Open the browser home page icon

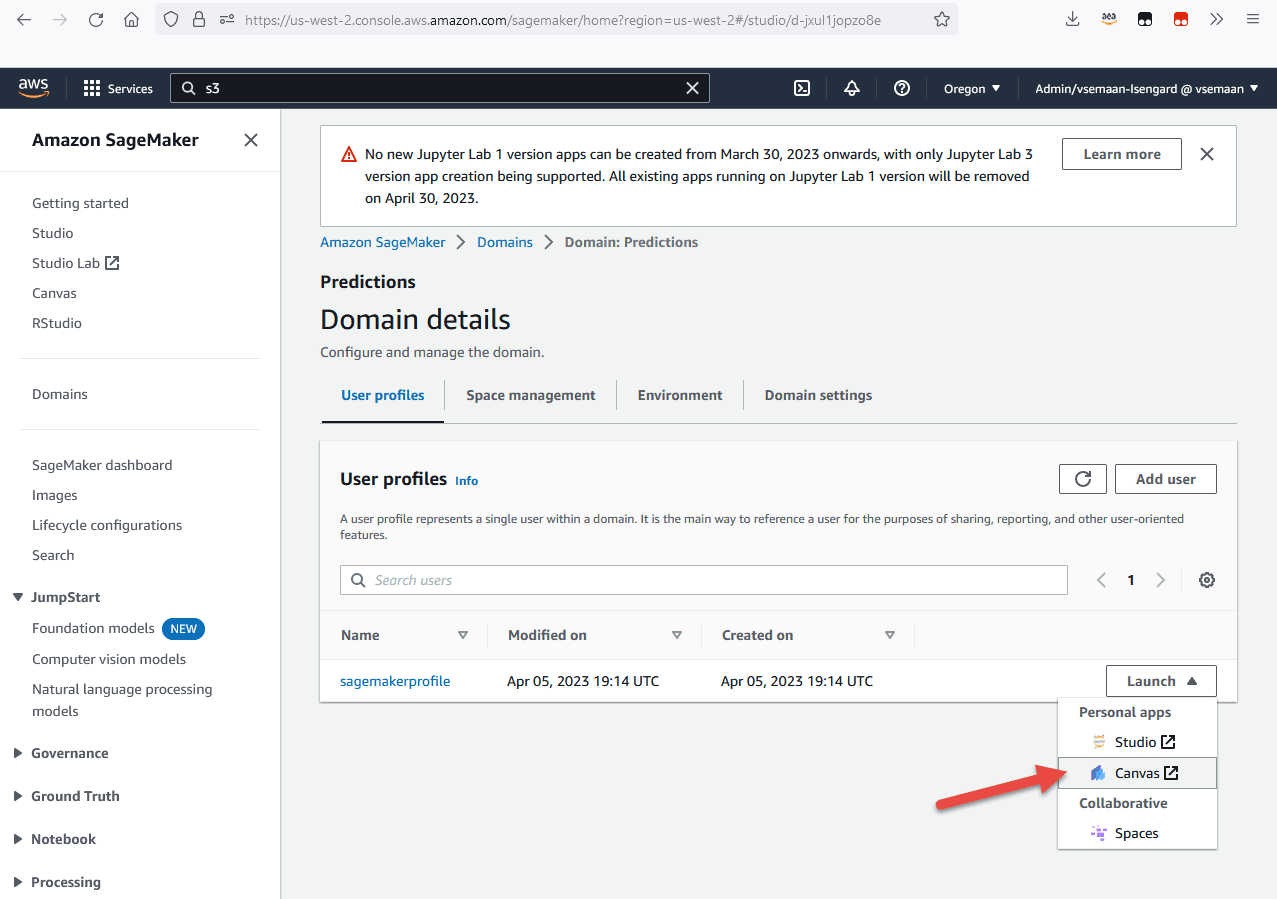[131, 19]
